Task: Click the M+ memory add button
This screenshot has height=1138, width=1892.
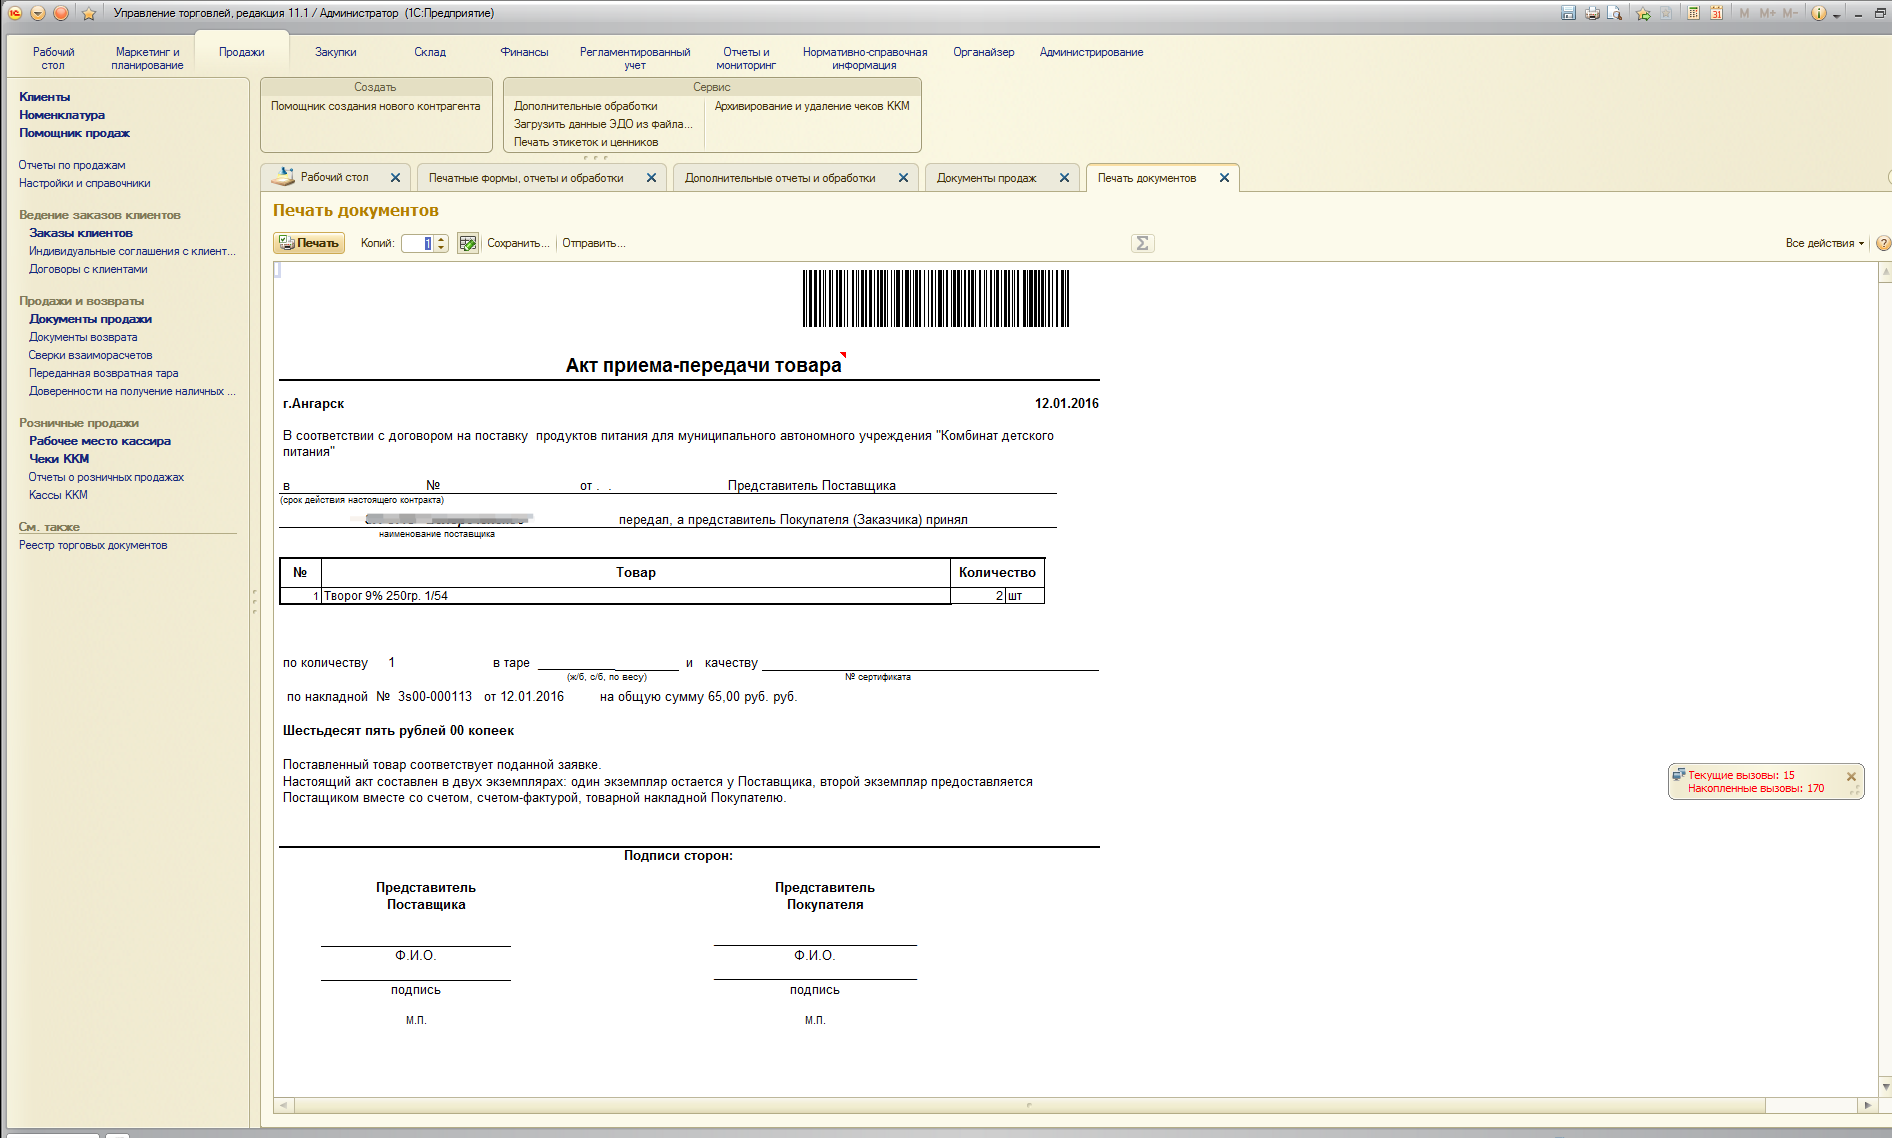Action: pyautogui.click(x=1767, y=13)
